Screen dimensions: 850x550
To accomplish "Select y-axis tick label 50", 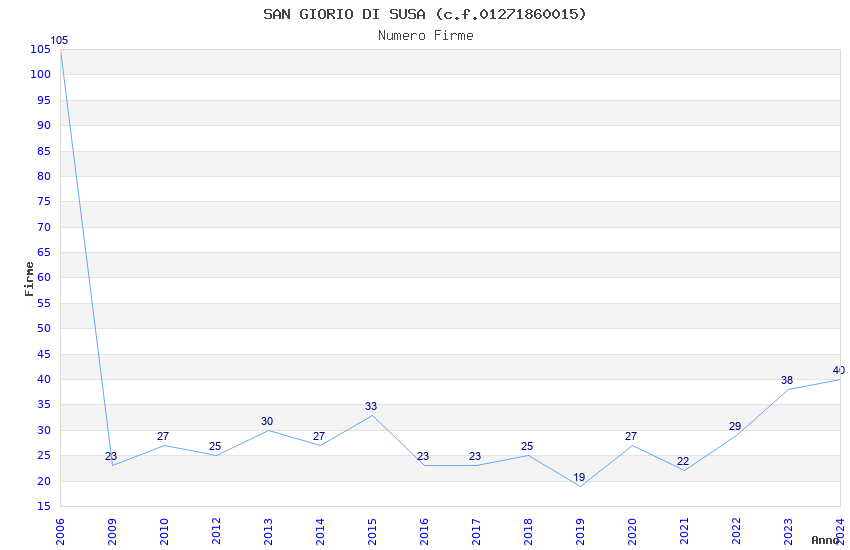I will (x=43, y=329).
